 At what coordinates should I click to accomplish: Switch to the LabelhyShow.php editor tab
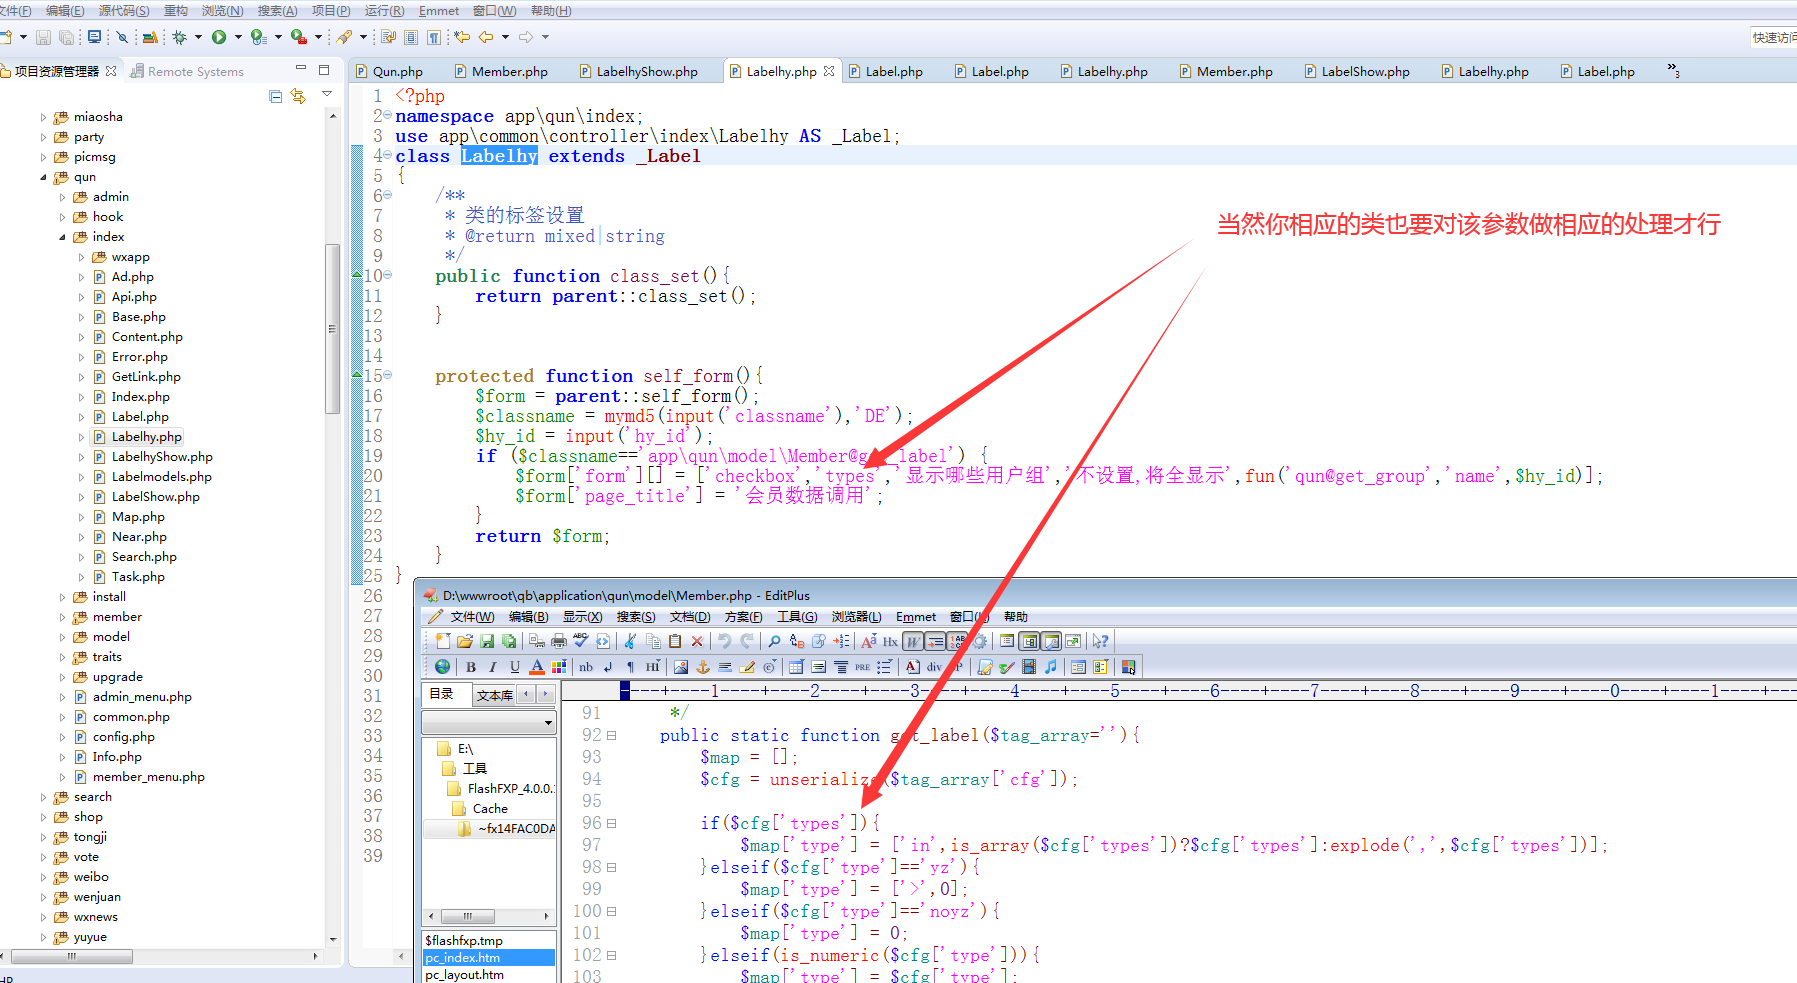[x=646, y=71]
